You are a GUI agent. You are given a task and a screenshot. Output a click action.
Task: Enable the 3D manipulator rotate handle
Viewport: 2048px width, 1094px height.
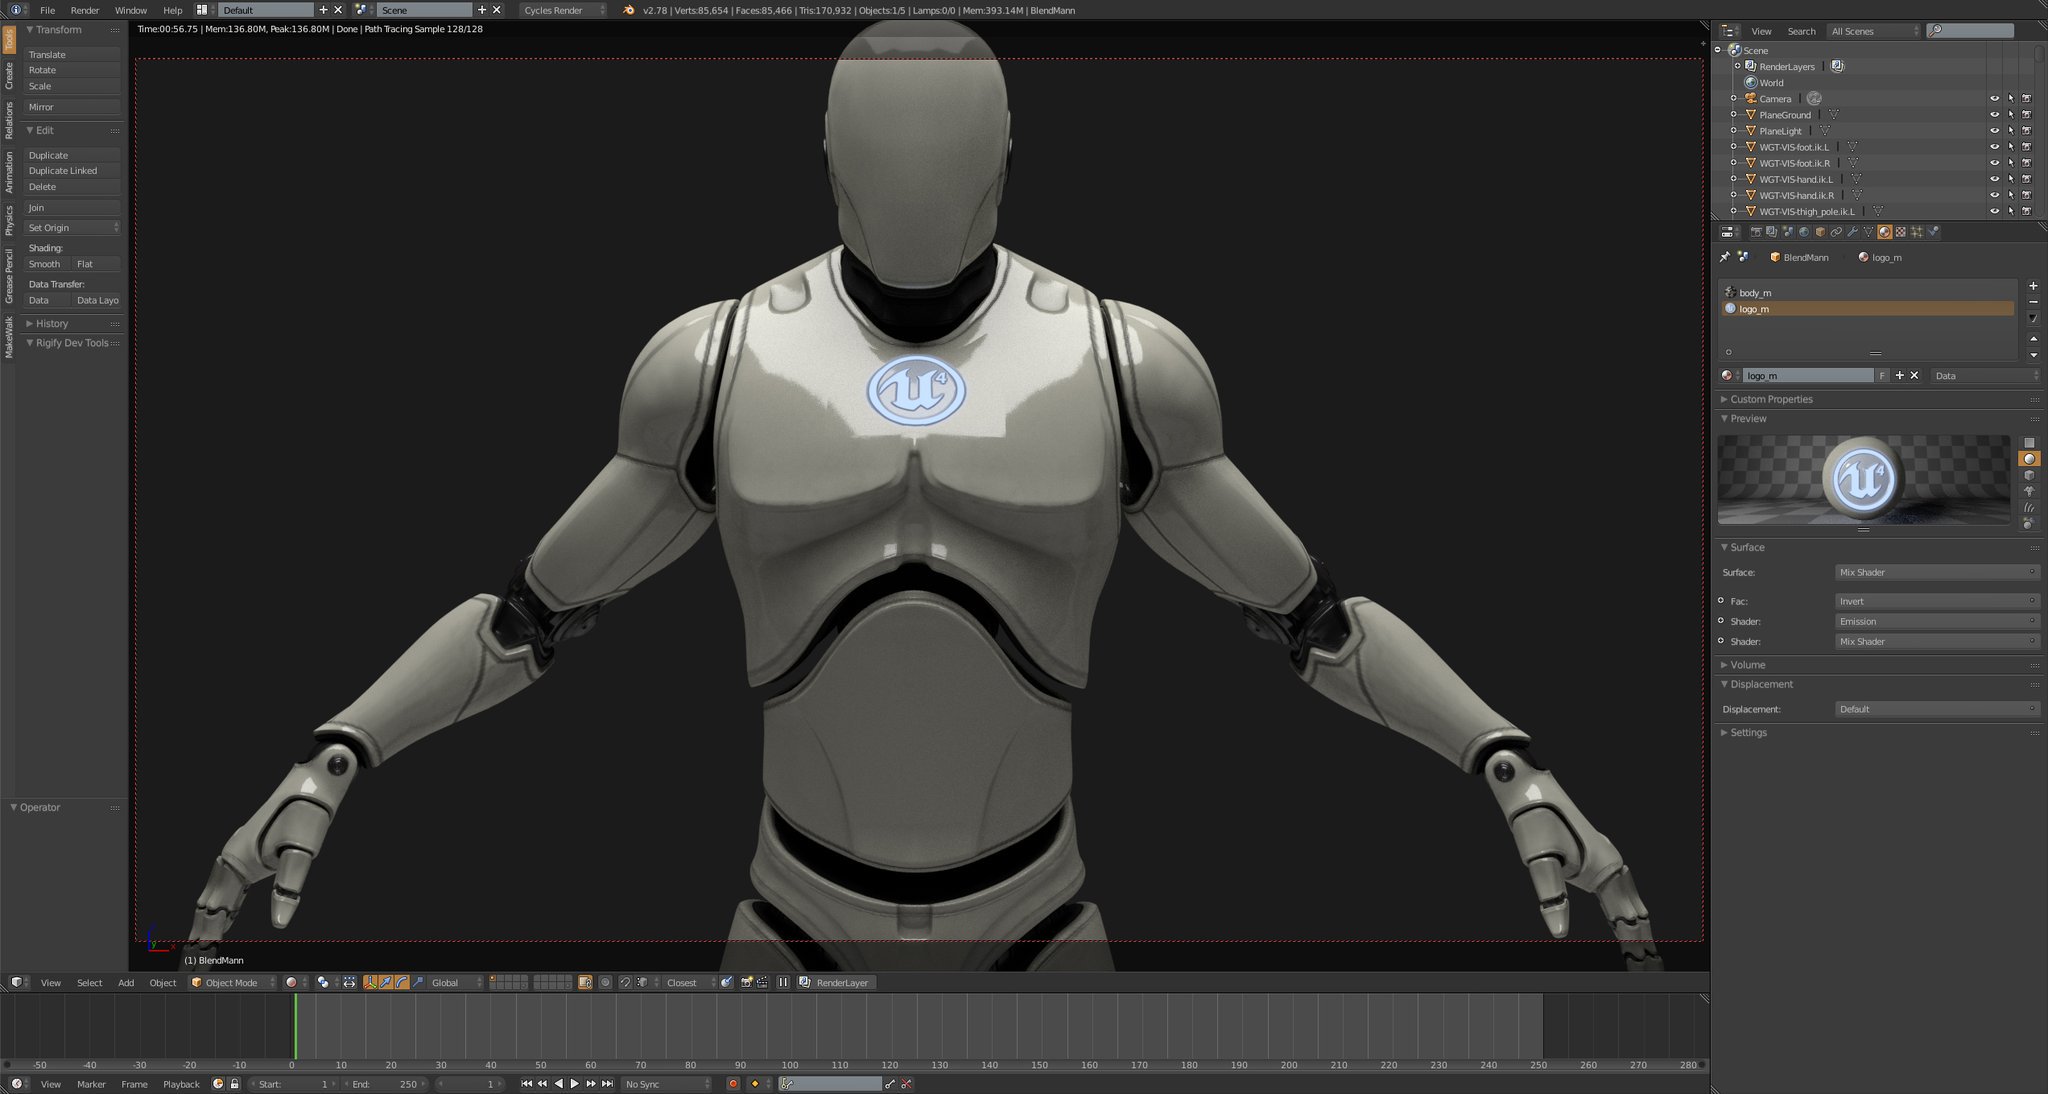click(402, 983)
